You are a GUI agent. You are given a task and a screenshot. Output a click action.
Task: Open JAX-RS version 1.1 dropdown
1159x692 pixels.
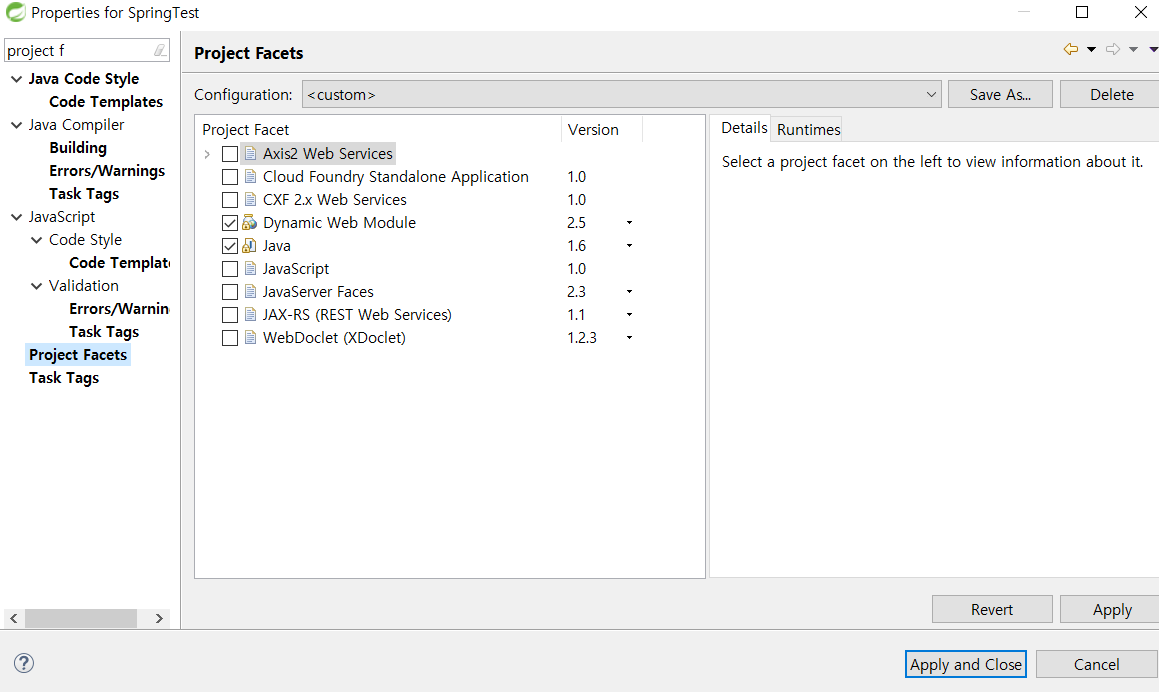[x=629, y=314]
